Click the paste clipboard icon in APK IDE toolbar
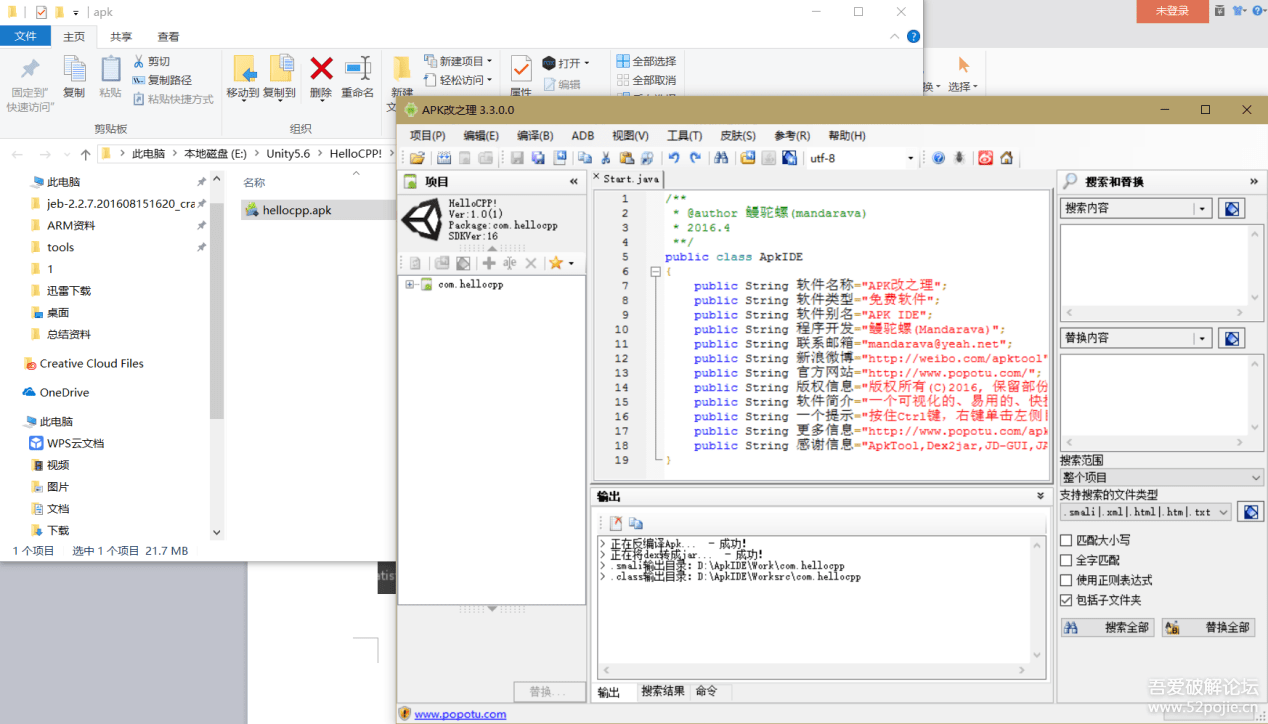 pos(626,158)
